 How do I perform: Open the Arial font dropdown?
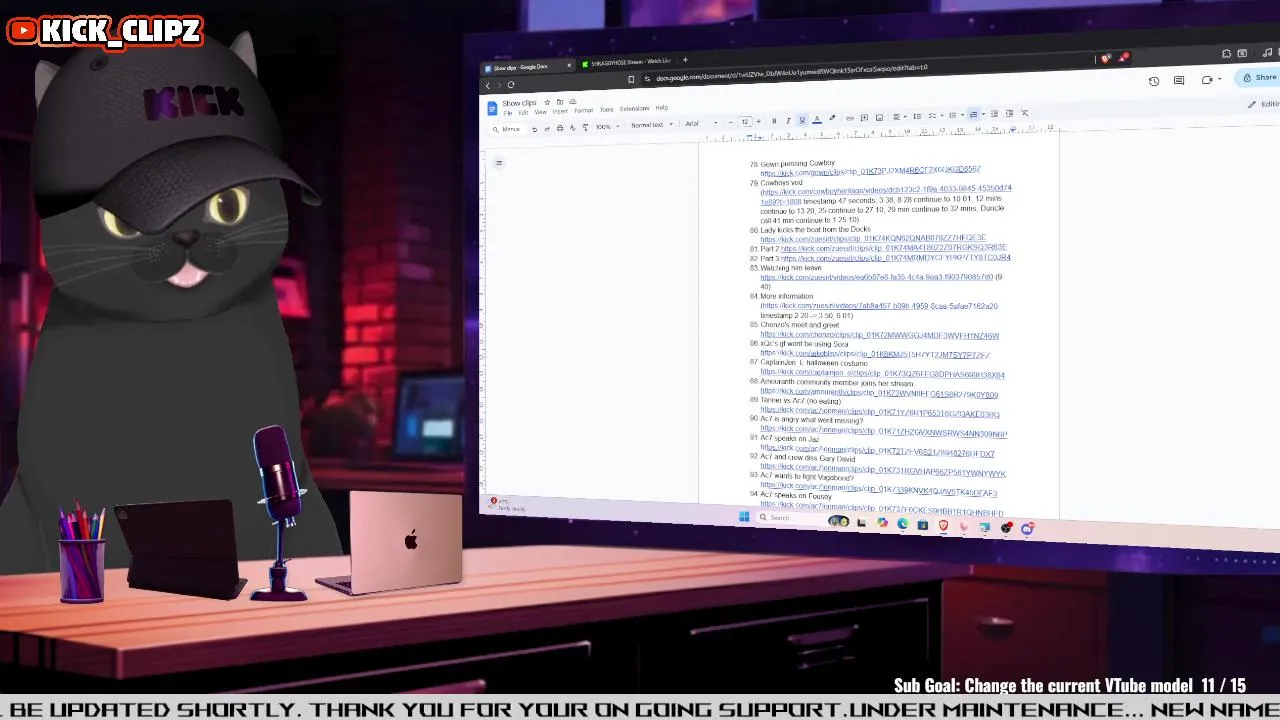(701, 123)
